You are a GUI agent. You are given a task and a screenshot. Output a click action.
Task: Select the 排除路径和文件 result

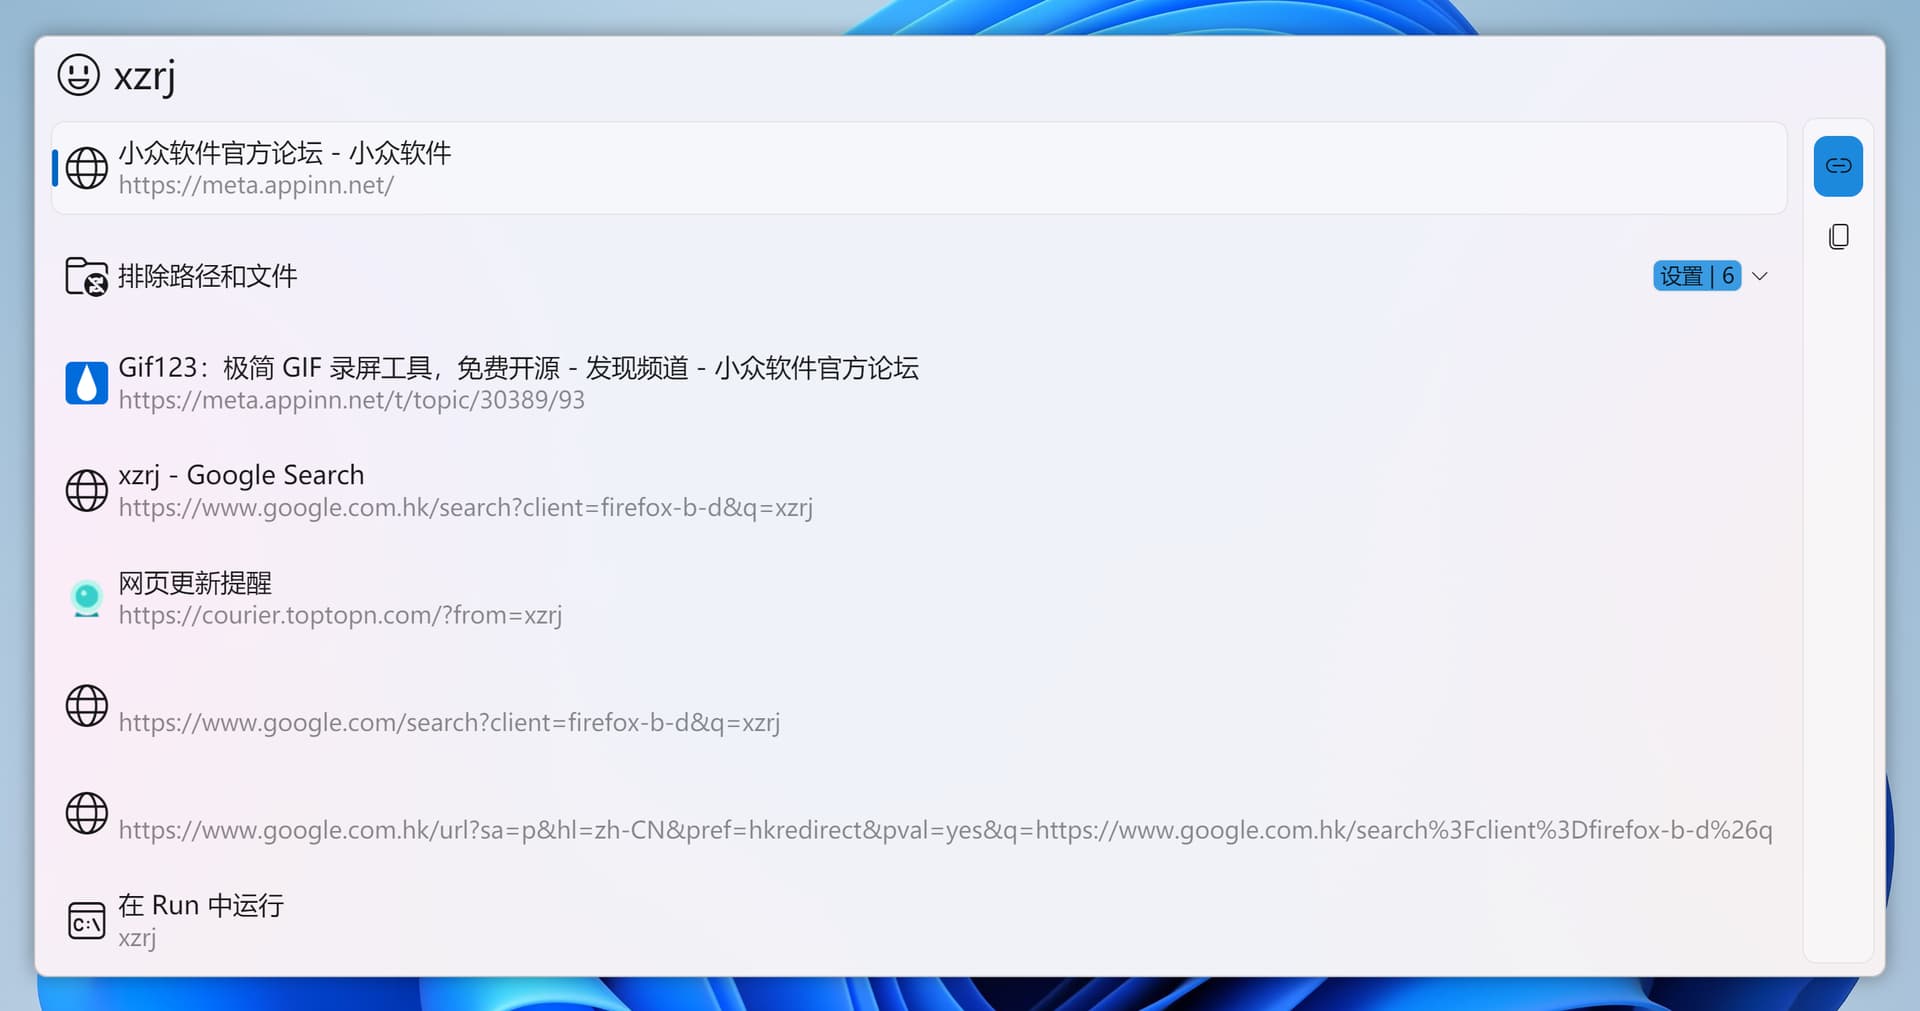208,276
